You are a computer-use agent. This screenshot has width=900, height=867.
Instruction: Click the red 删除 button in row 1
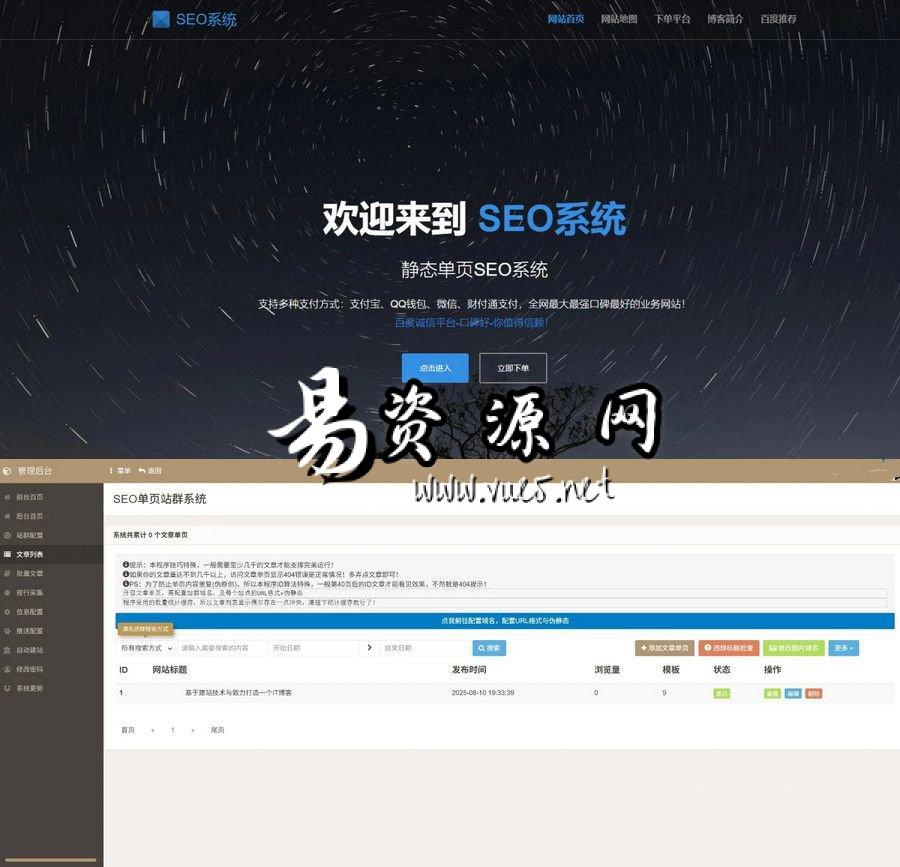[813, 693]
